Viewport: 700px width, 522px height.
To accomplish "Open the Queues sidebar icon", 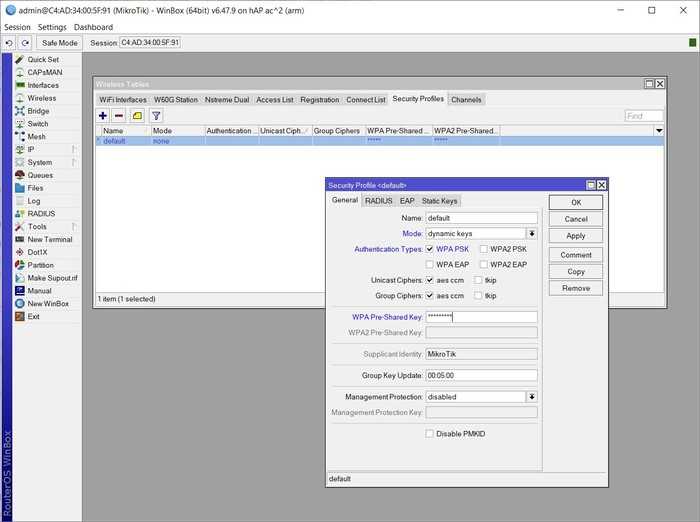I will coord(20,175).
